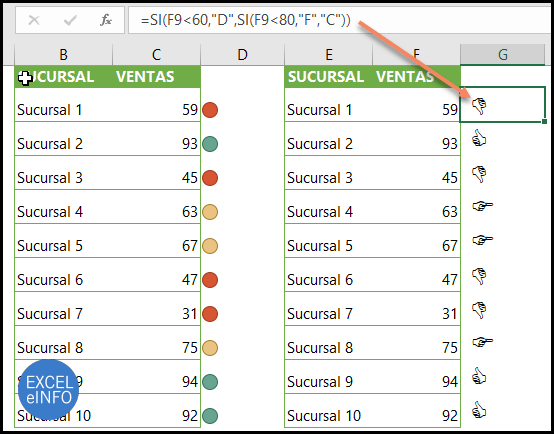Select the thumbs-down icon beside Sucursal 7
Screen dimensions: 554x434
tap(479, 310)
